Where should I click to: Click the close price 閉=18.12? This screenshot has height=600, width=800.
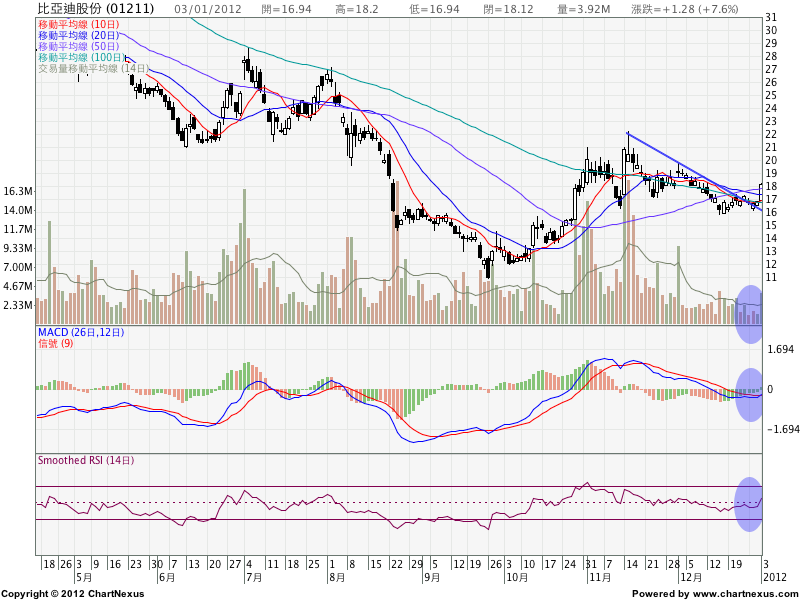pyautogui.click(x=508, y=9)
